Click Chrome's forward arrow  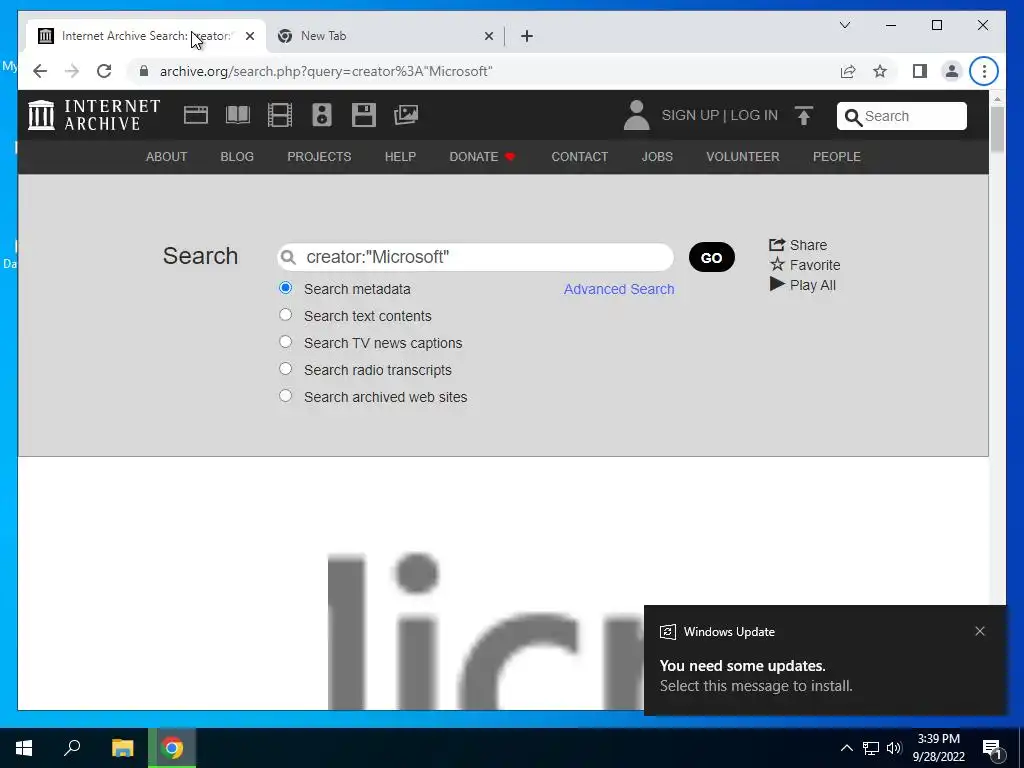72,71
